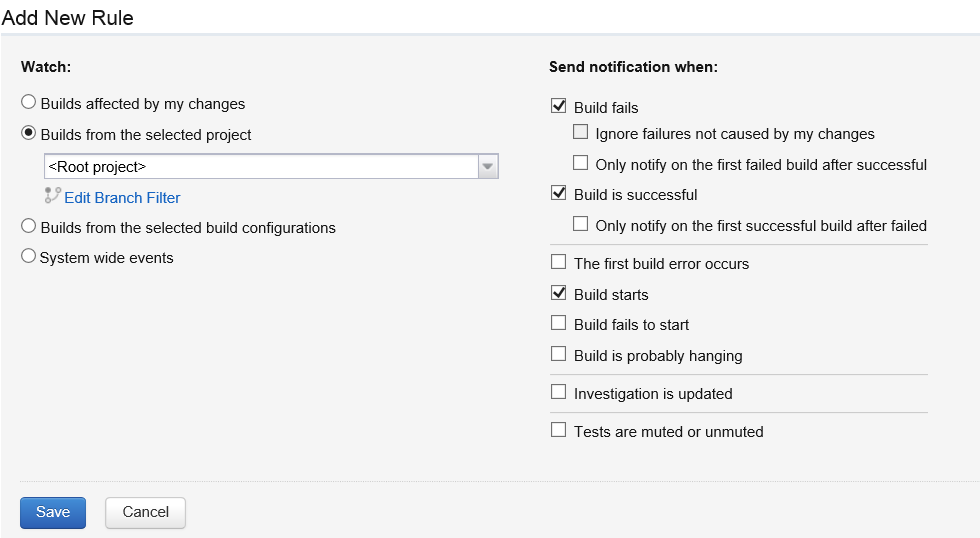Uncheck the Build fails checkbox

pyautogui.click(x=558, y=106)
